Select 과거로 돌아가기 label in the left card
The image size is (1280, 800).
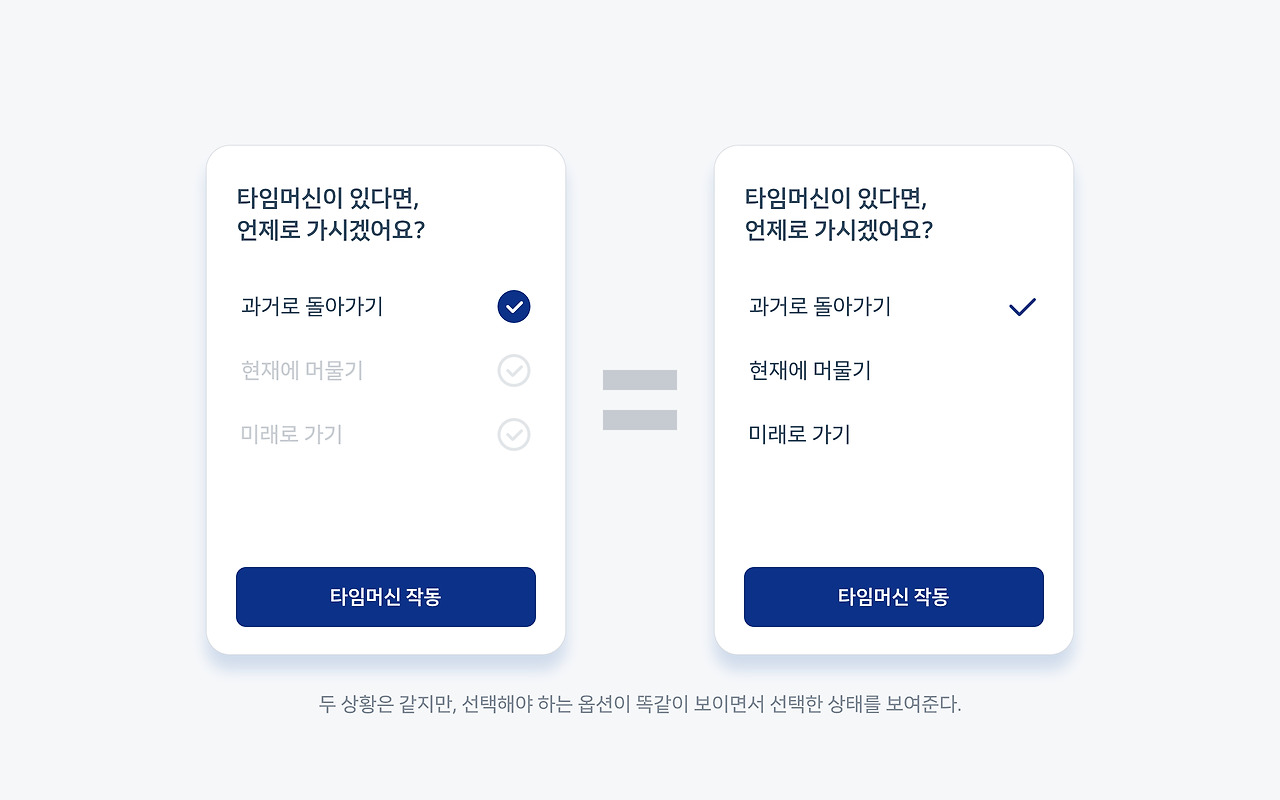click(x=312, y=307)
